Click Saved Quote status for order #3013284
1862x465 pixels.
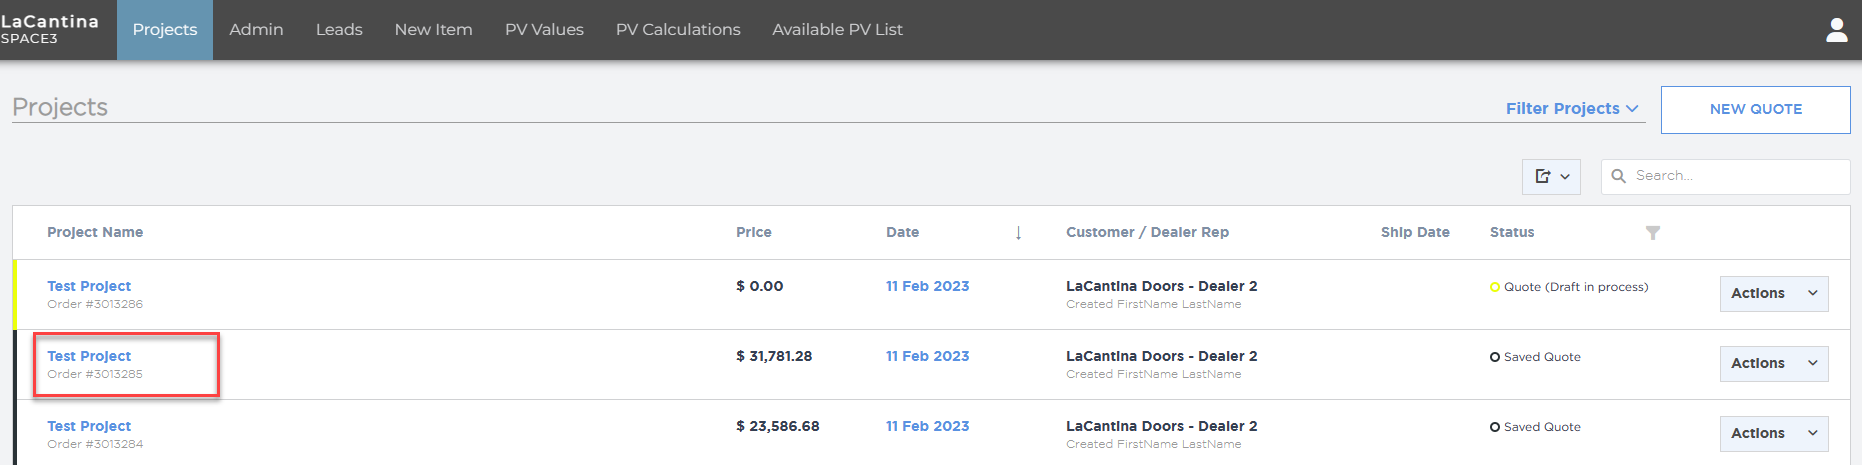pyautogui.click(x=1535, y=427)
